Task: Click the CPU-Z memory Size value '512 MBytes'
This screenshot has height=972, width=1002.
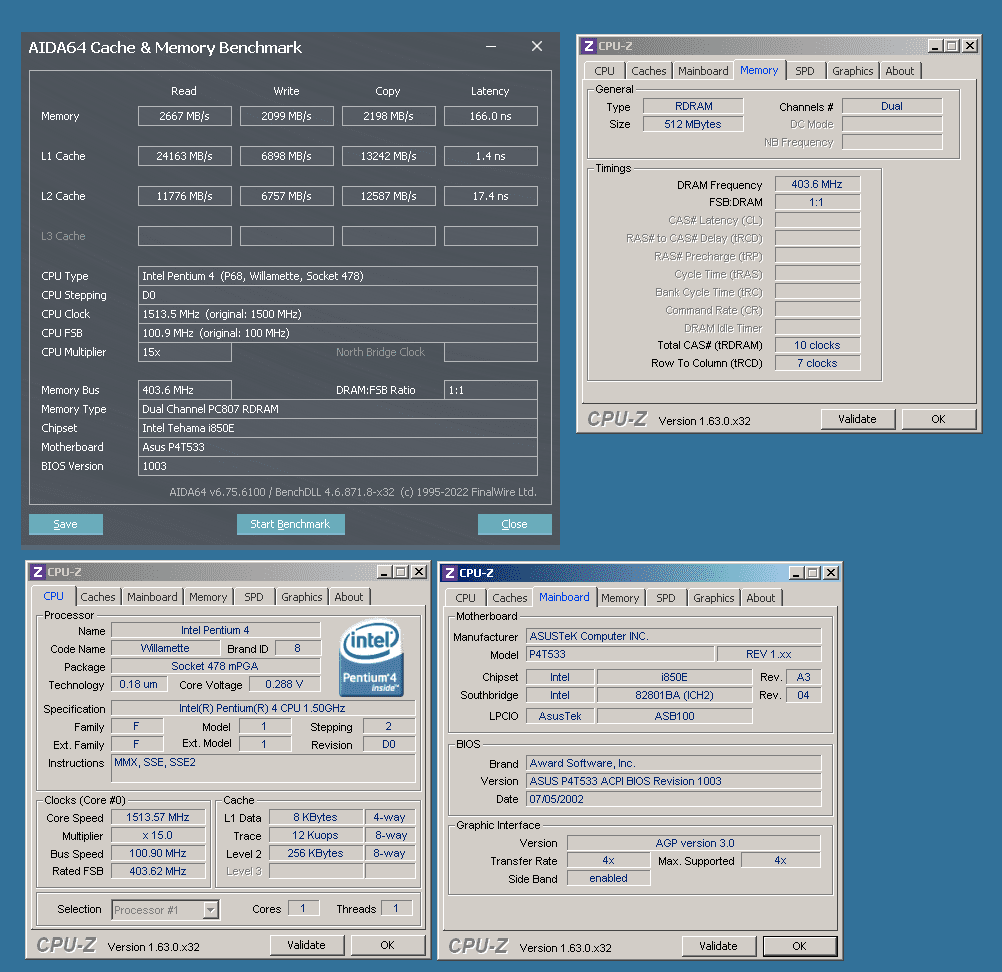Action: 693,124
